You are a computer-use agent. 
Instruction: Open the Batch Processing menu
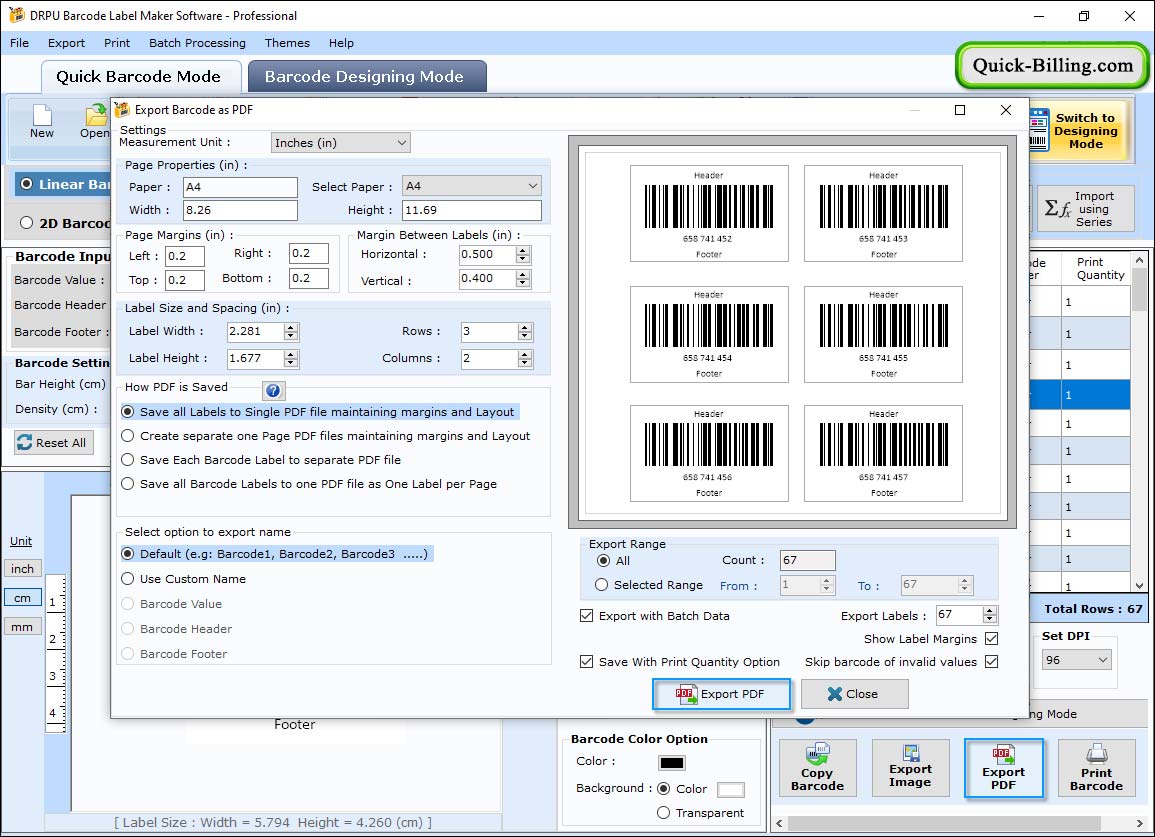click(197, 43)
